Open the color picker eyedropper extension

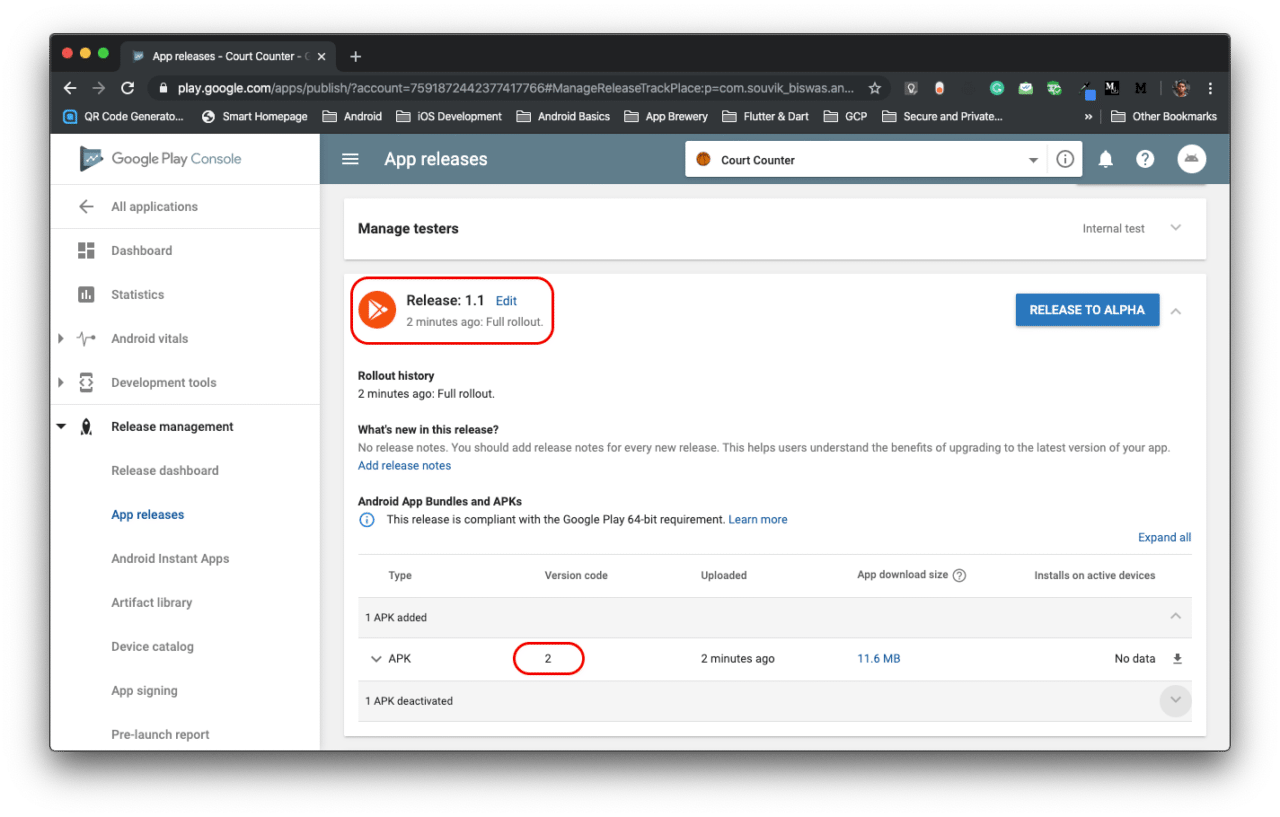click(x=1088, y=90)
